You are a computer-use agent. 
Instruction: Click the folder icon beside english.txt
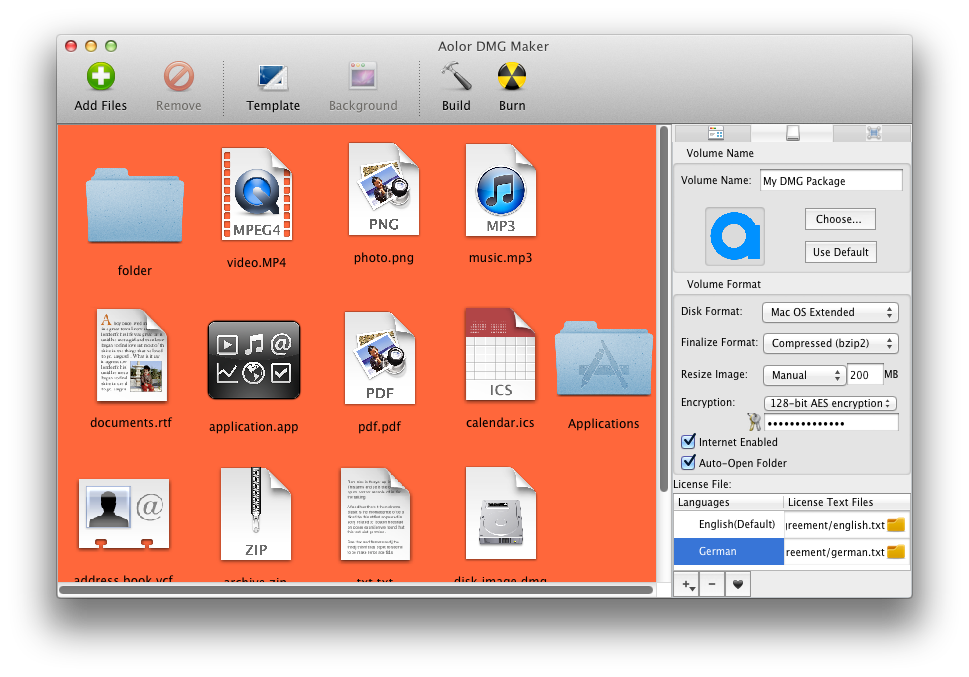click(x=896, y=525)
